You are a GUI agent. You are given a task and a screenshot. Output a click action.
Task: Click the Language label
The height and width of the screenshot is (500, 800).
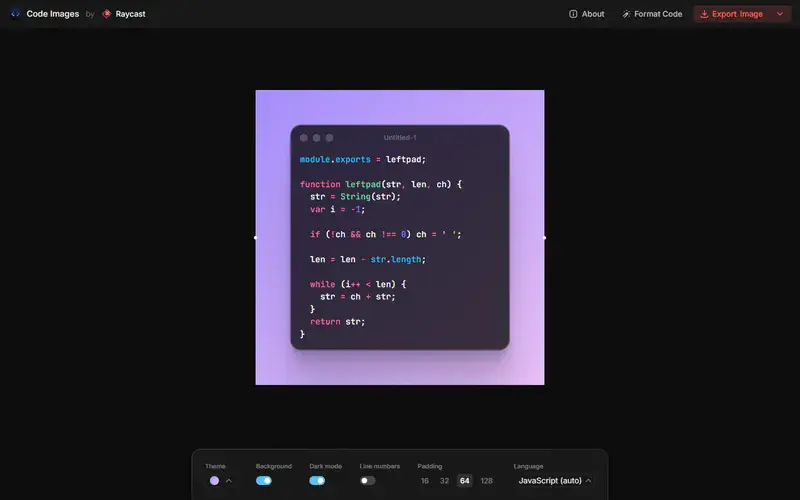528,466
